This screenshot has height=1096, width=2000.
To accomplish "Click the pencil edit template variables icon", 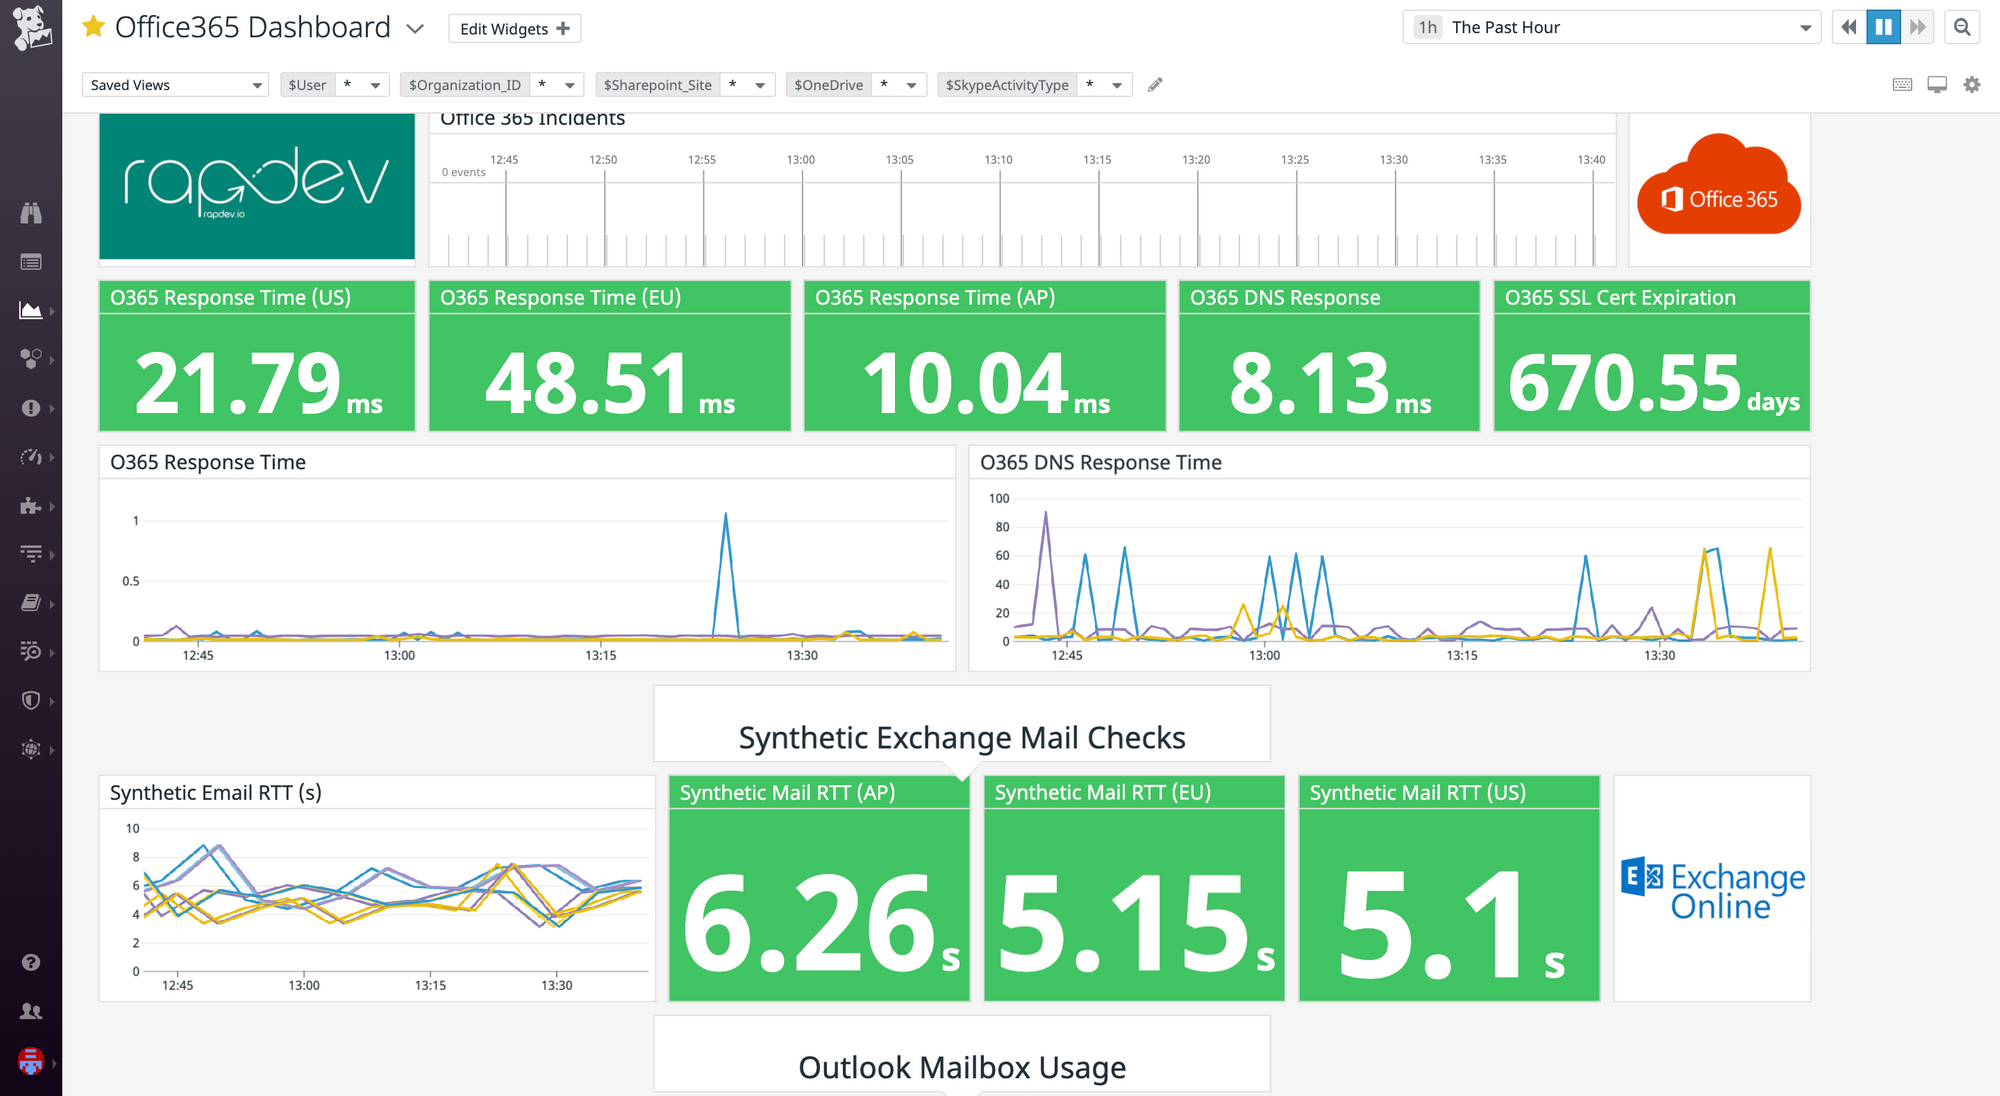I will coord(1155,85).
